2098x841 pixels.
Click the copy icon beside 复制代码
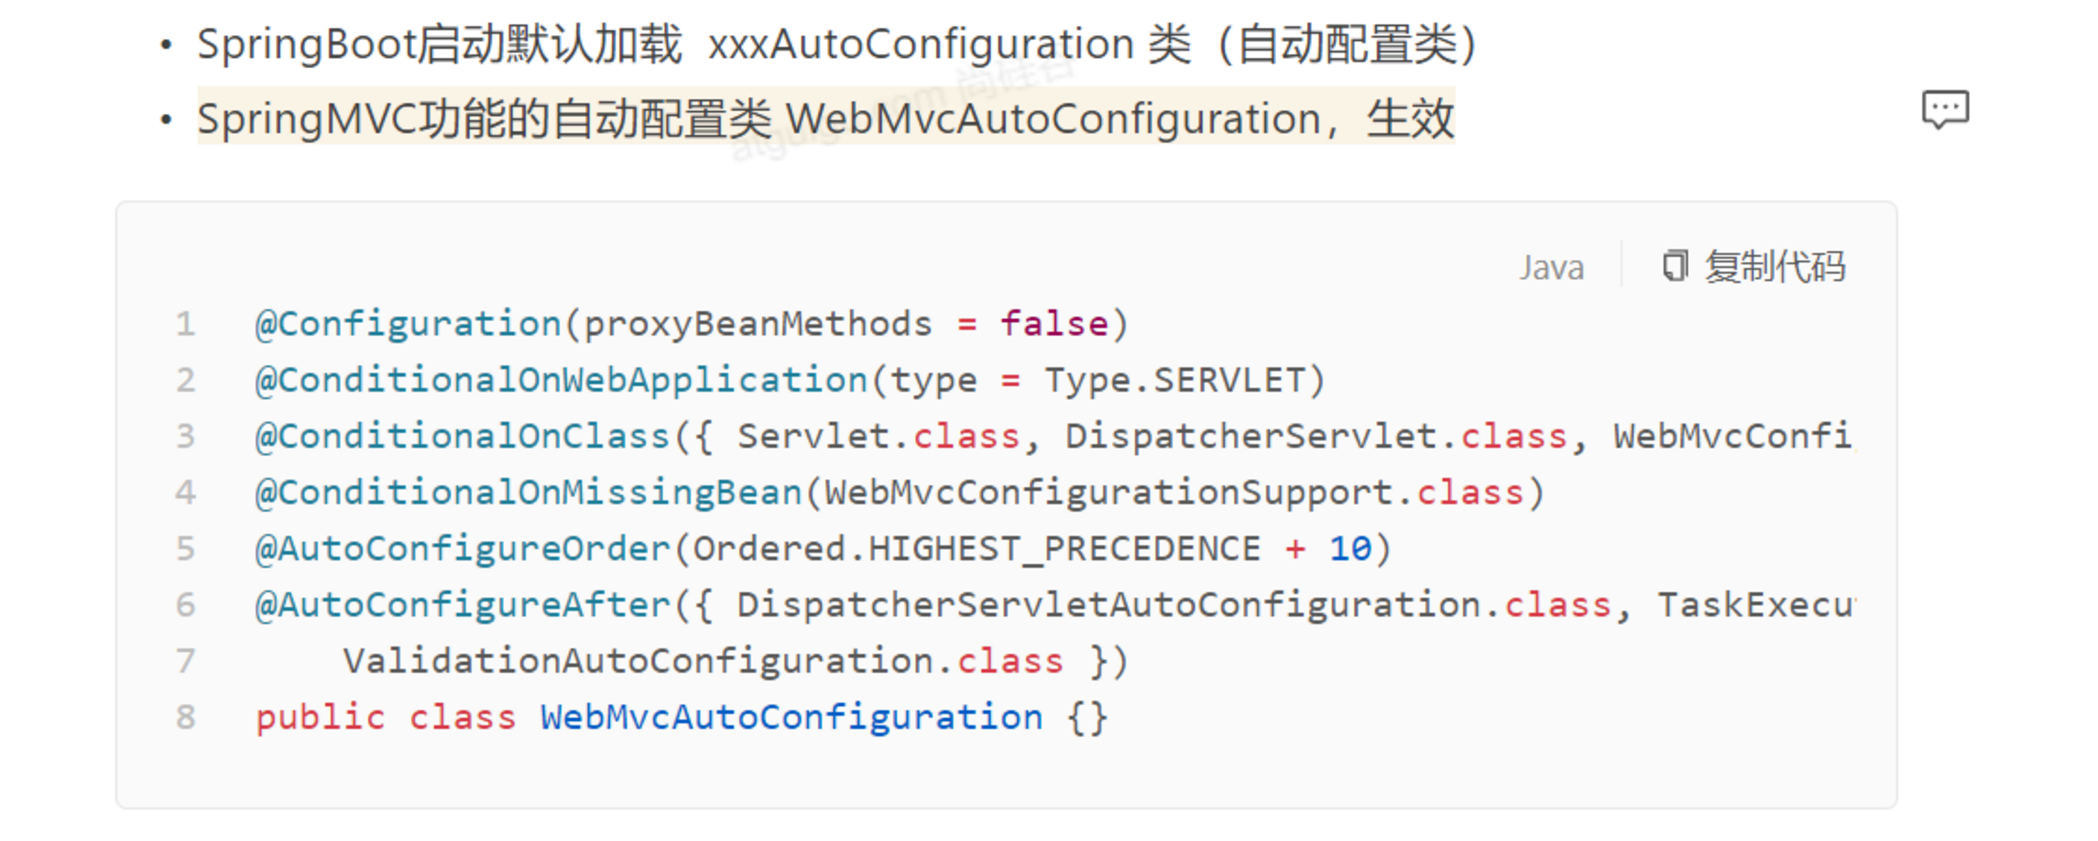(1674, 266)
